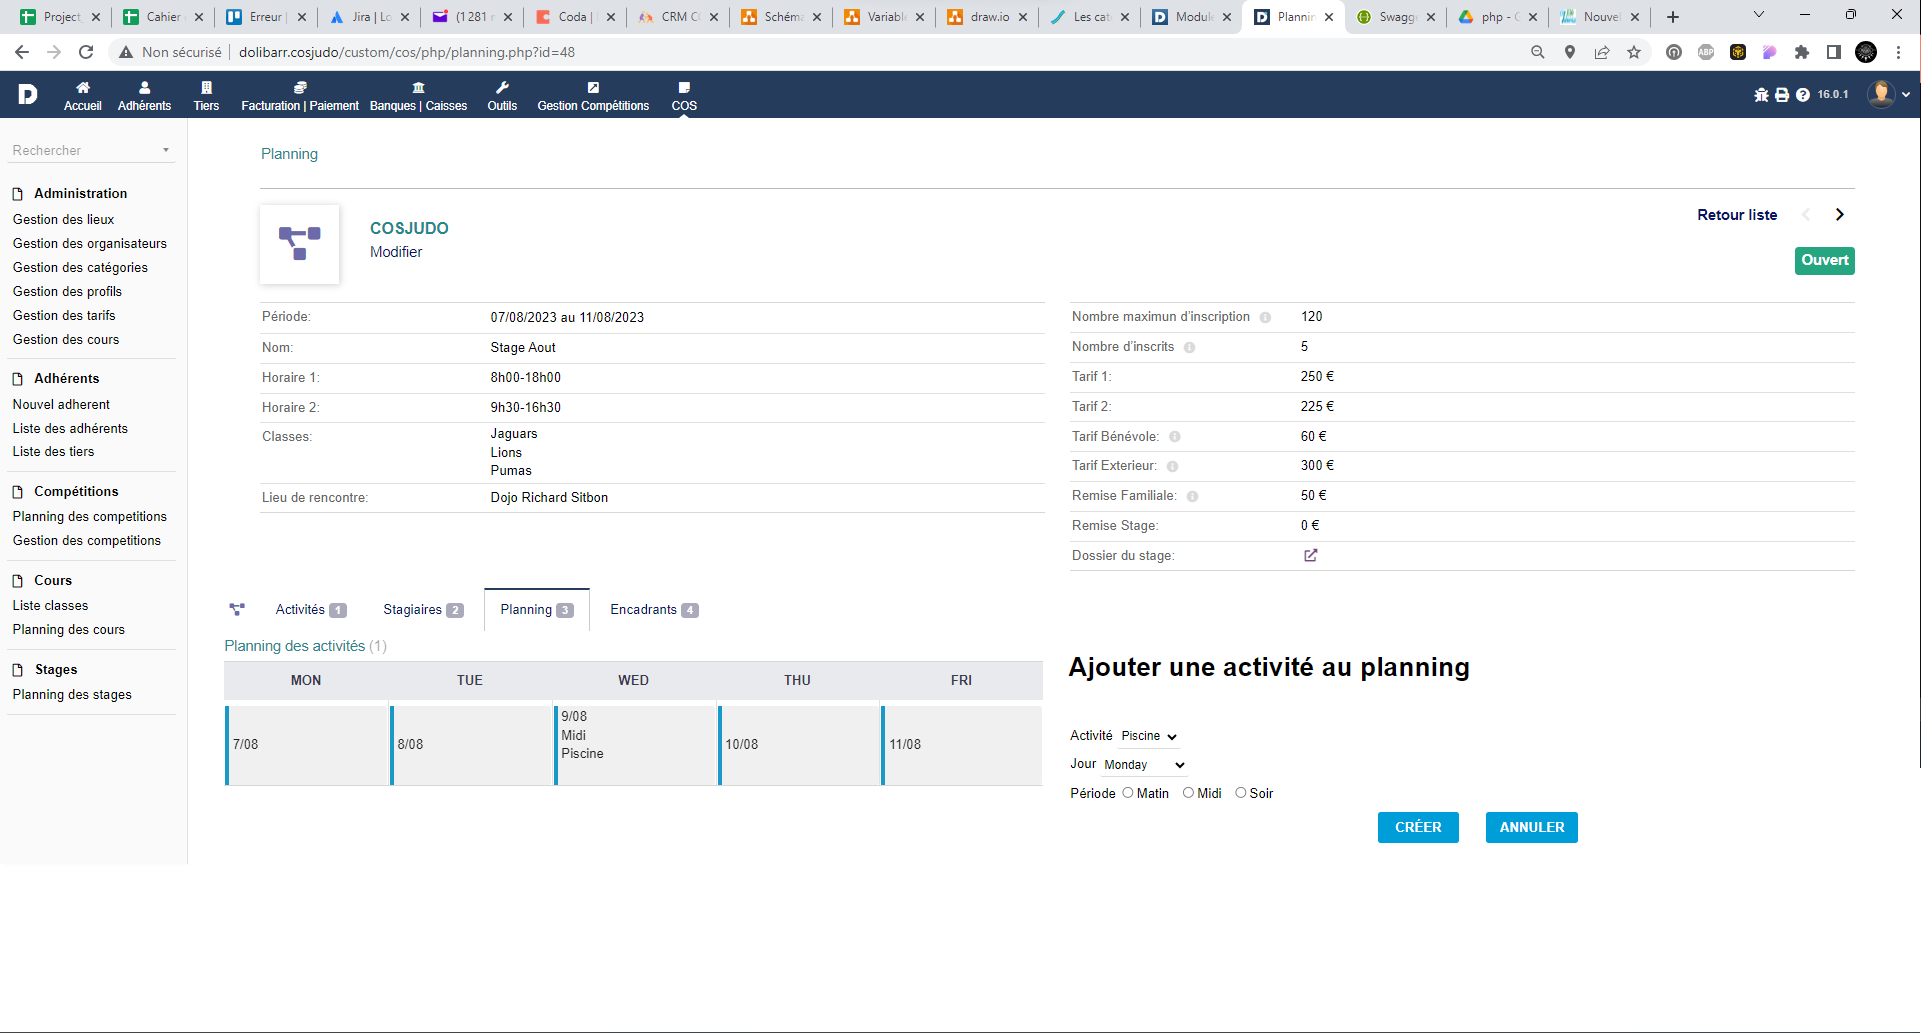Open the Jour Monday dropdown
The height and width of the screenshot is (1033, 1921).
pos(1145,765)
